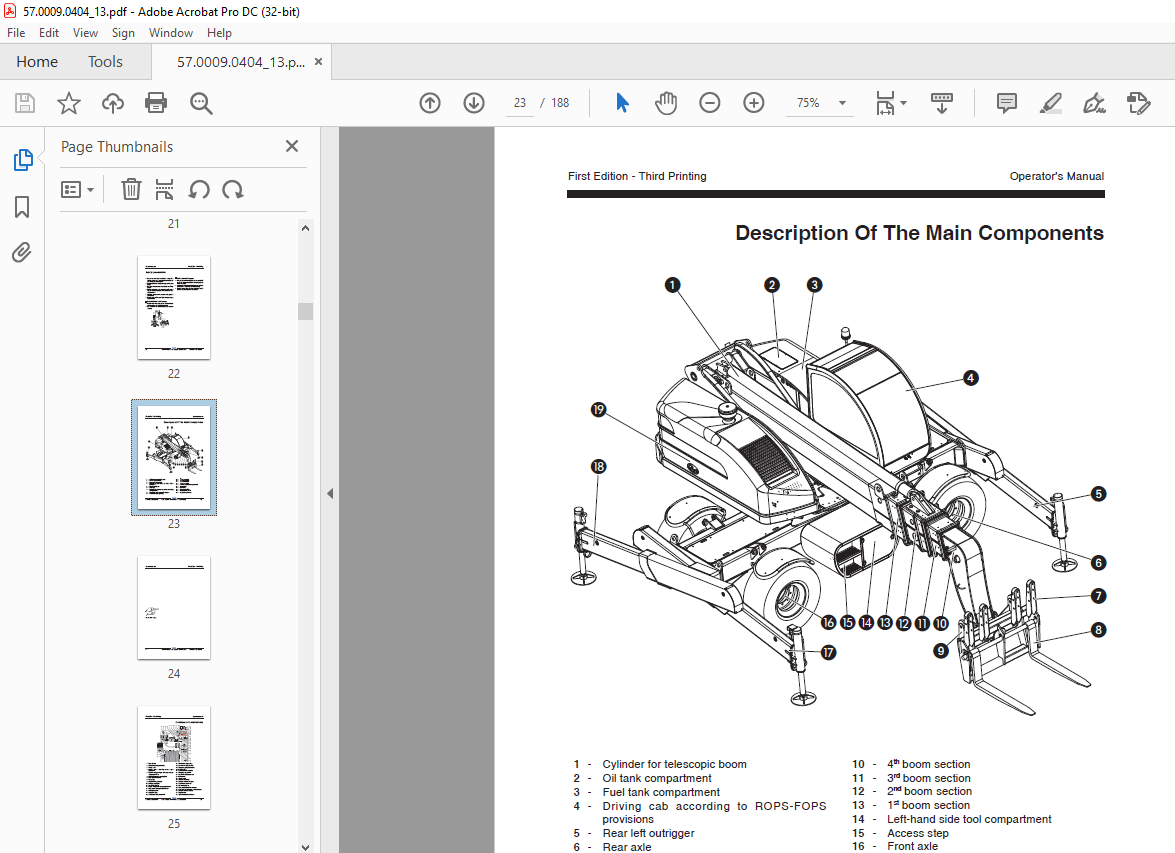1175x853 pixels.
Task: Zoom out with minus button
Action: point(710,103)
